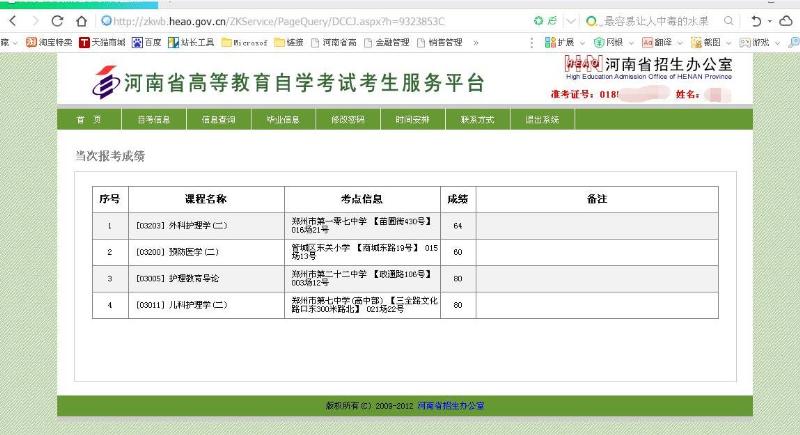Click the 准考证号 label text
This screenshot has width=800, height=435.
click(573, 94)
